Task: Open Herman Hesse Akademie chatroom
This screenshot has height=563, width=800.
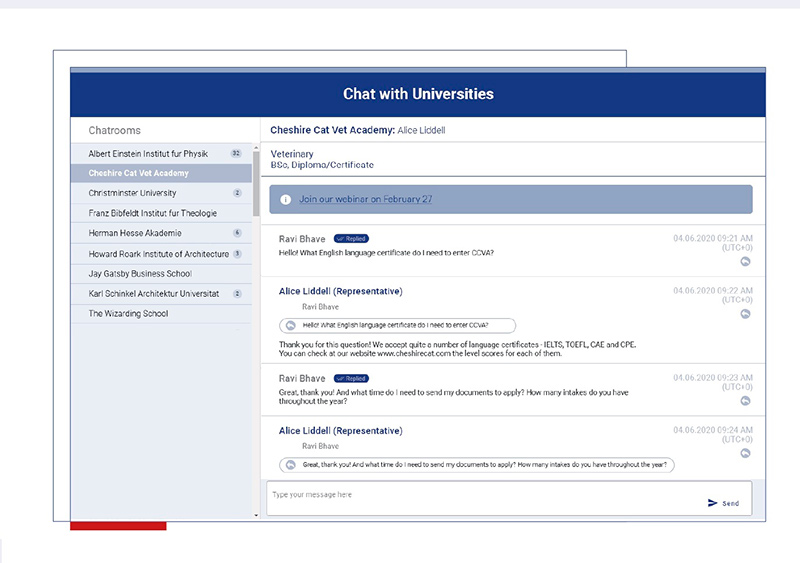Action: tap(135, 233)
